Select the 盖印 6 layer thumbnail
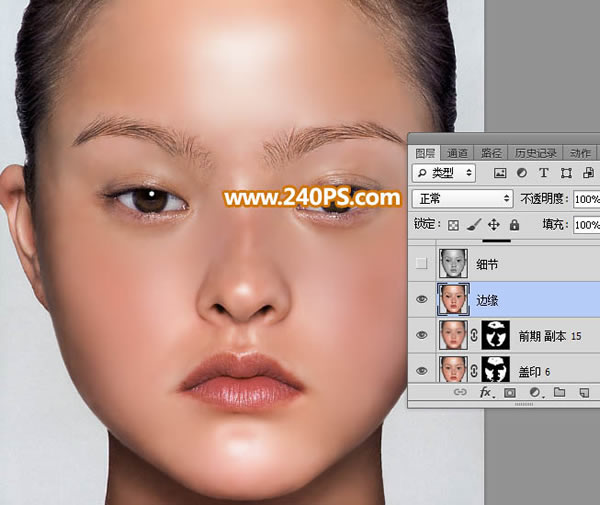 click(x=453, y=370)
